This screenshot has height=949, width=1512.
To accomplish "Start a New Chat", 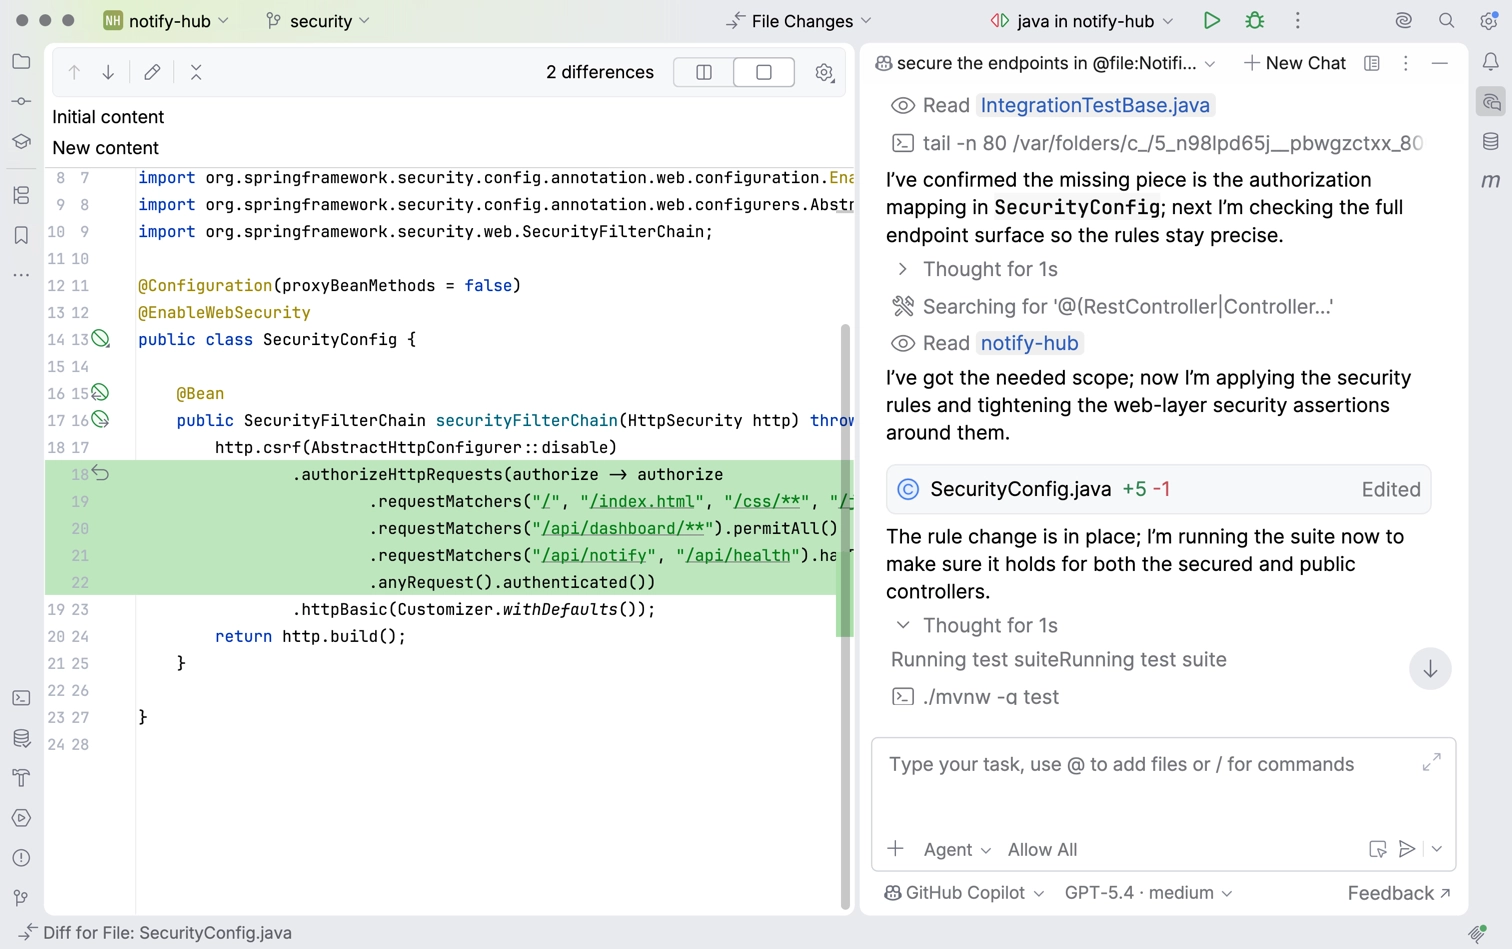I will [x=1295, y=63].
